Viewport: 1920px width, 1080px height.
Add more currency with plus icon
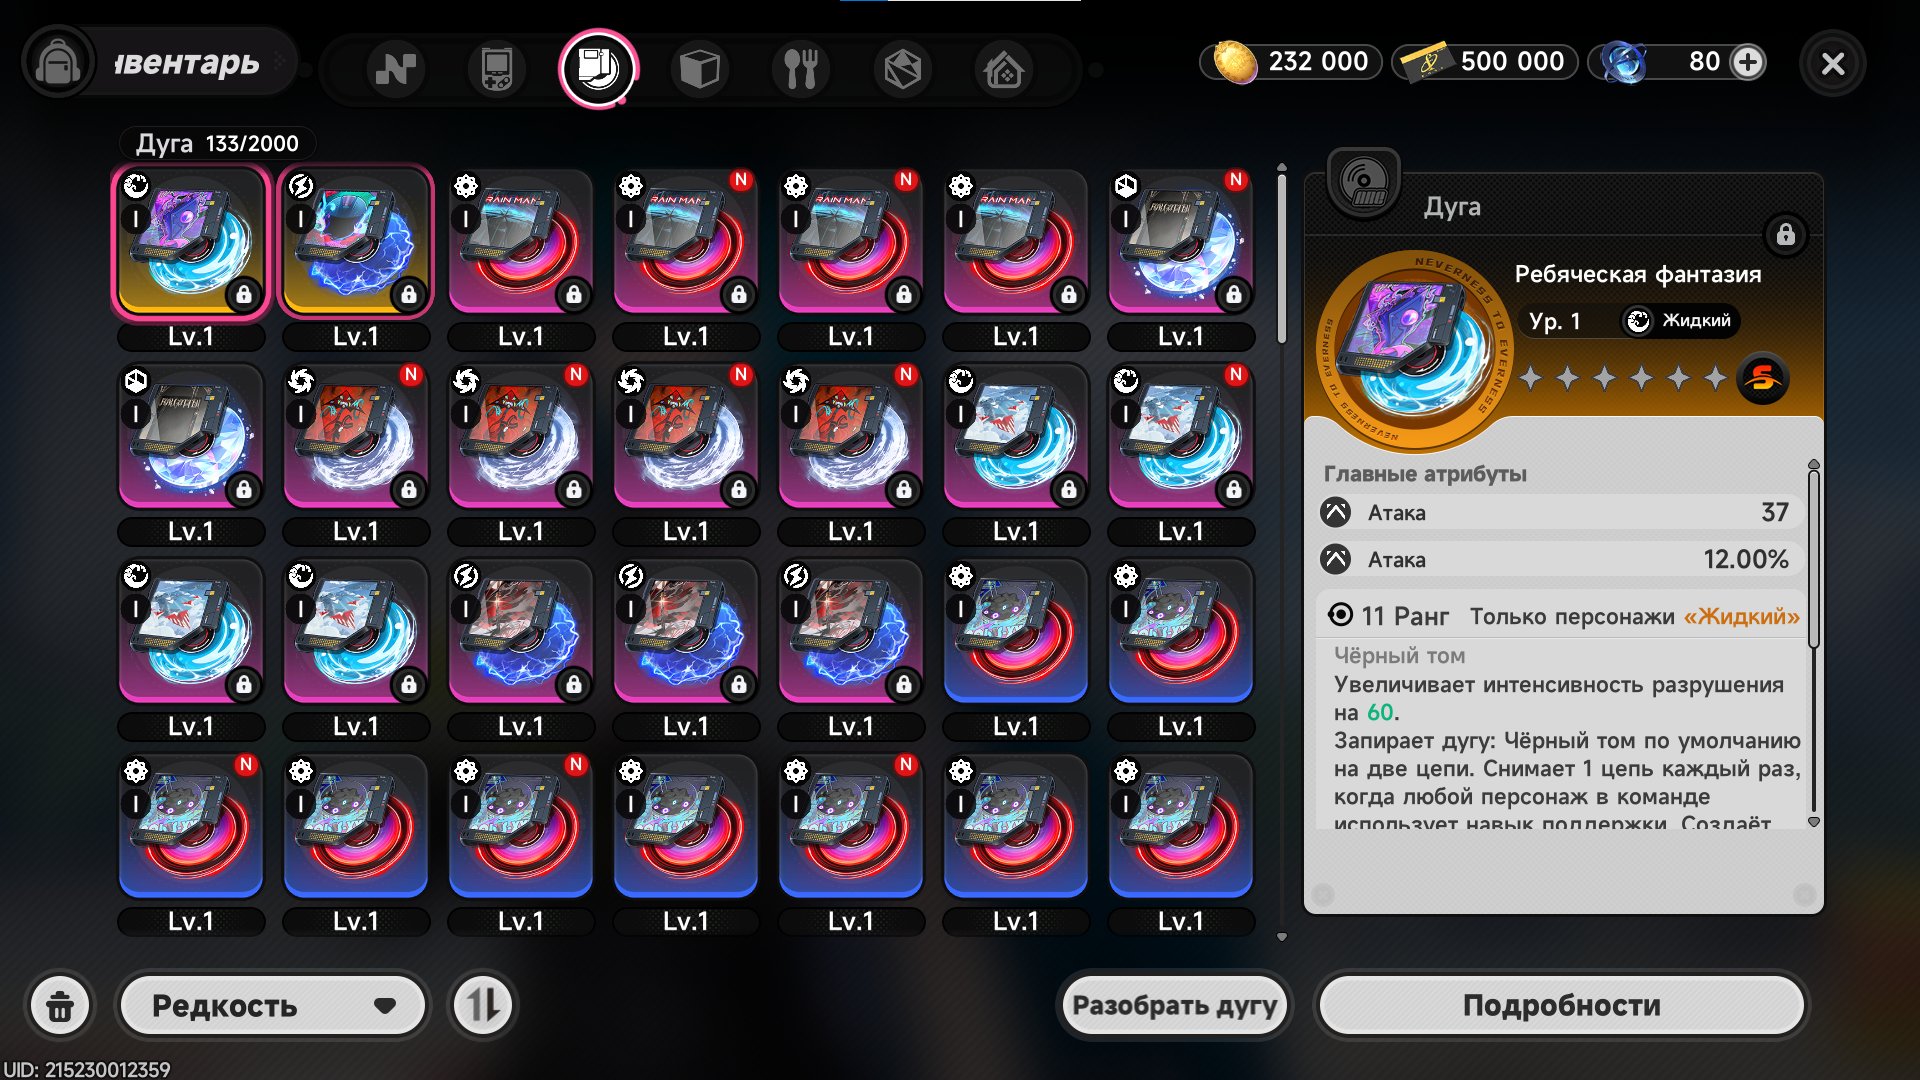point(1748,62)
